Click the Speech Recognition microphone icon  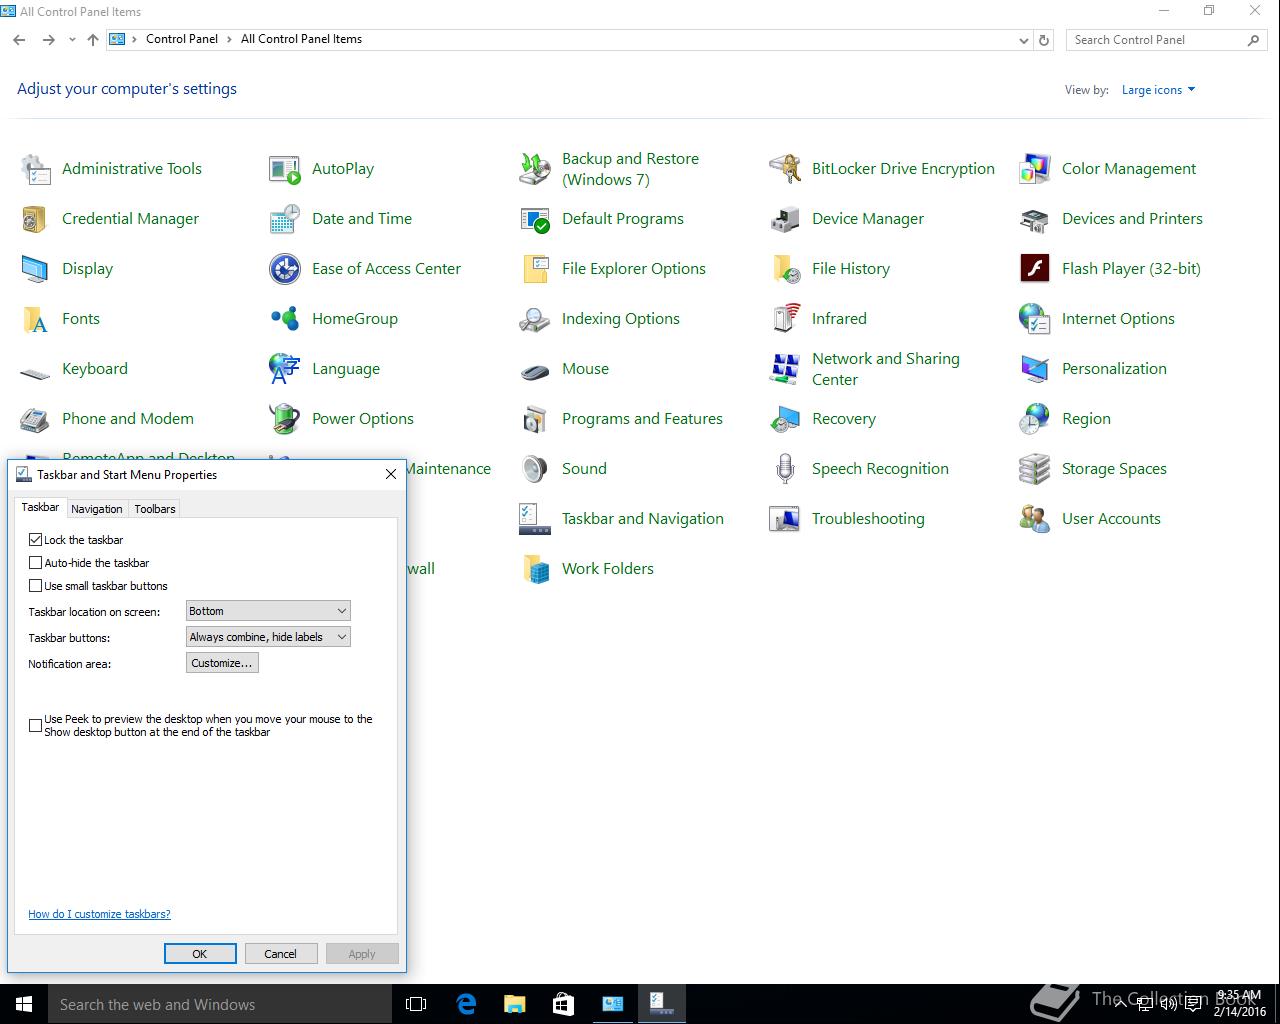coord(785,469)
